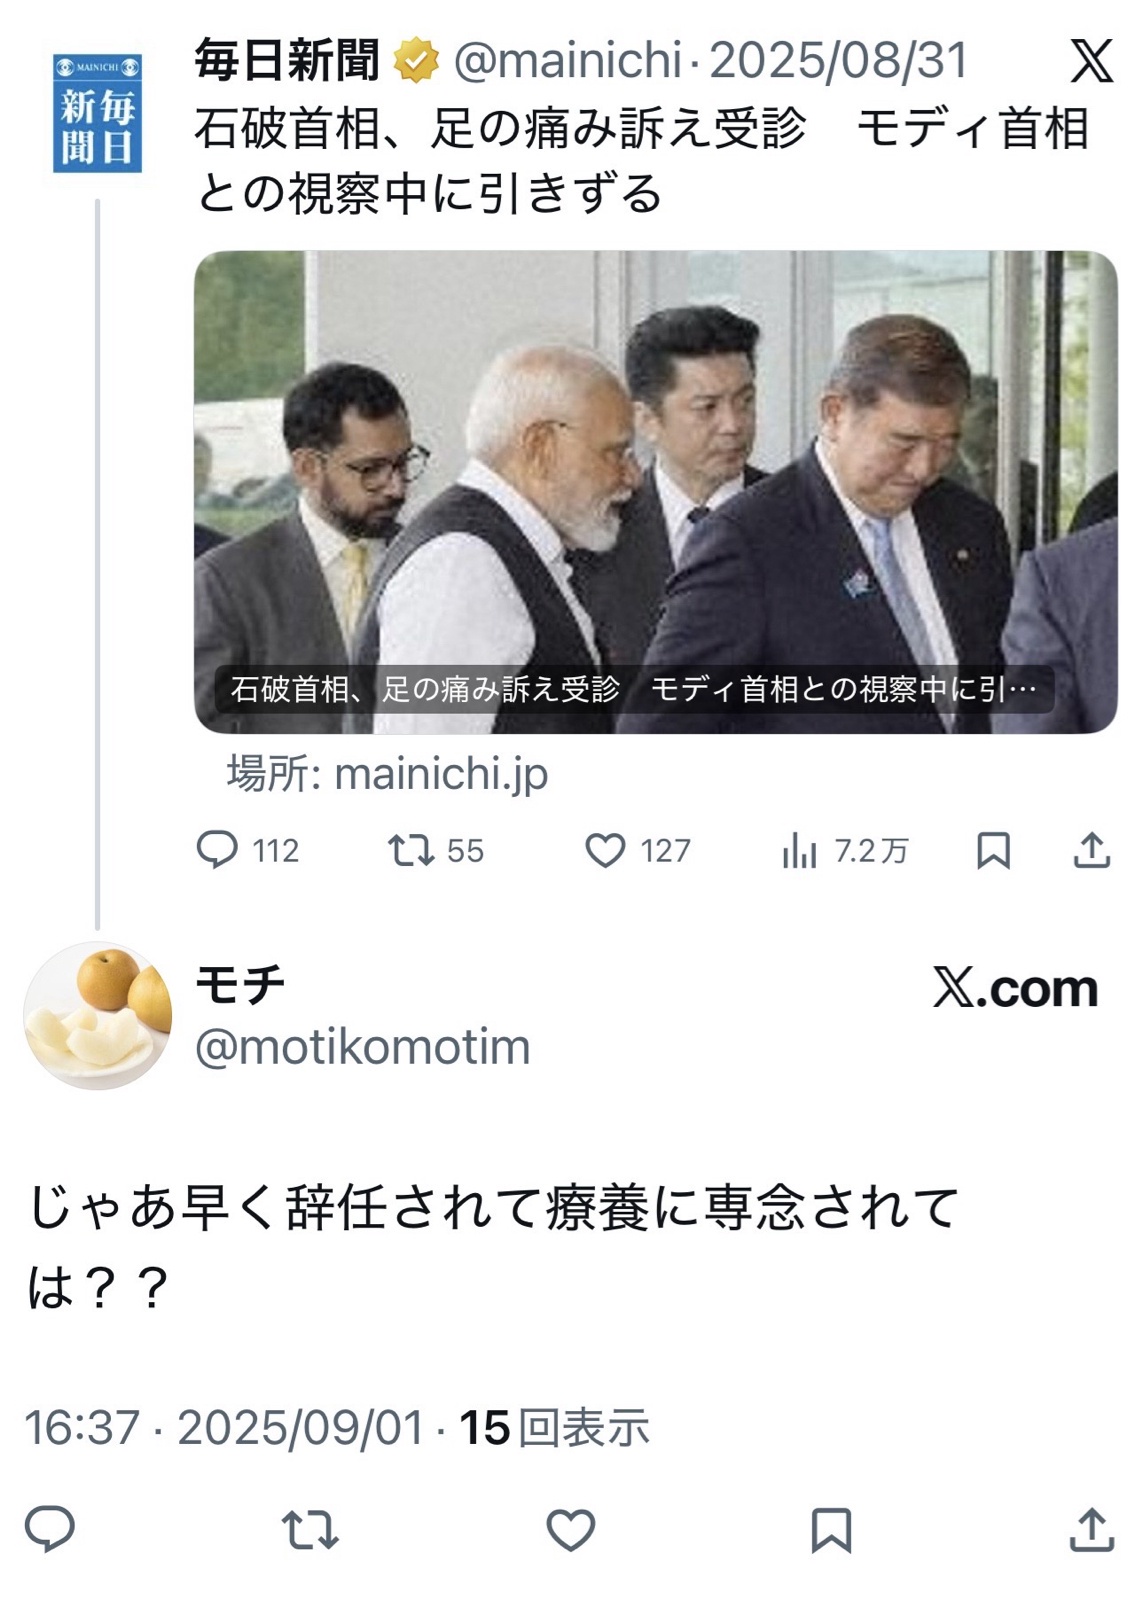Toggle bookmark on モチ's tweet
Screen dimensions: 1143x1600
click(831, 1530)
